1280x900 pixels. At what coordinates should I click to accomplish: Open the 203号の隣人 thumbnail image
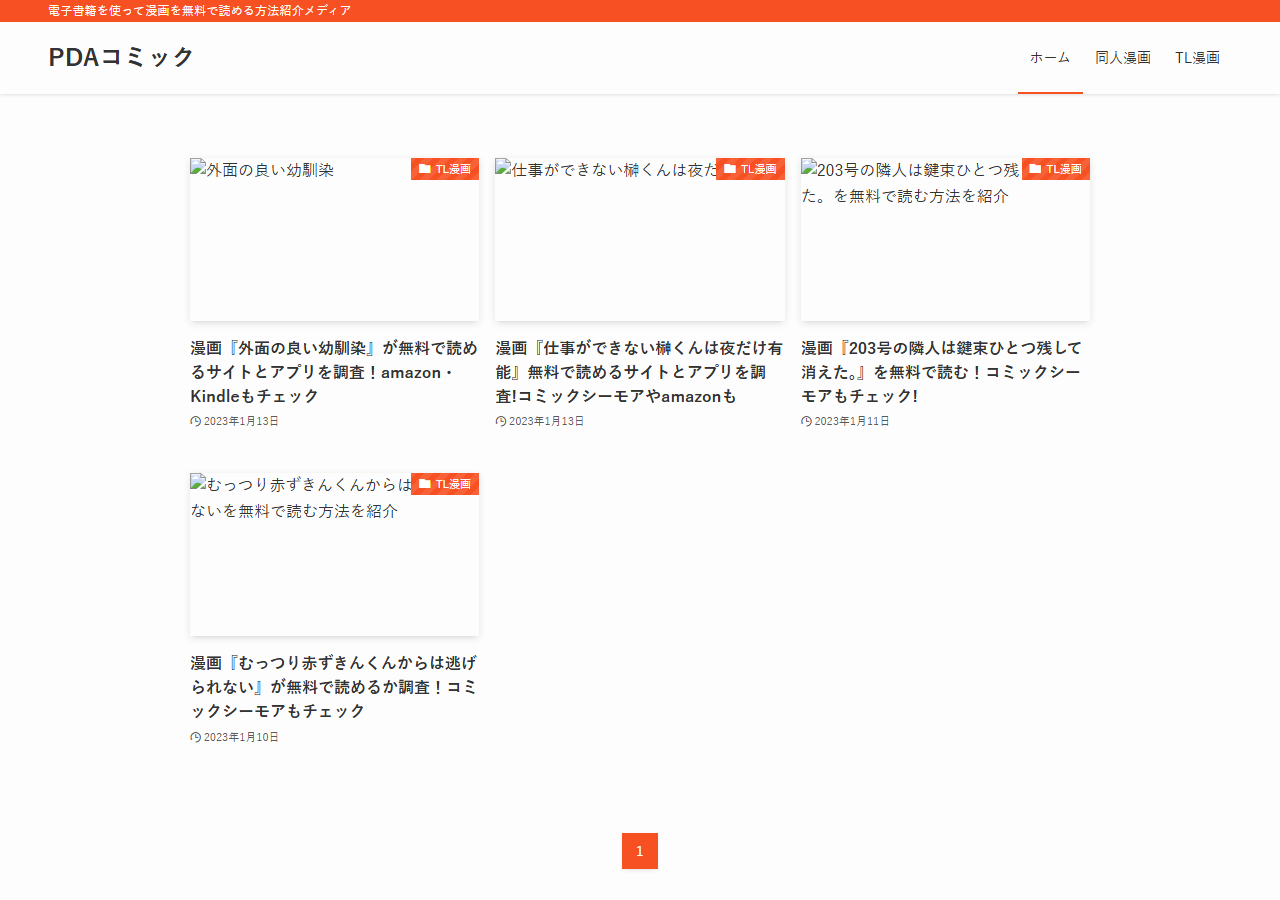[x=945, y=239]
